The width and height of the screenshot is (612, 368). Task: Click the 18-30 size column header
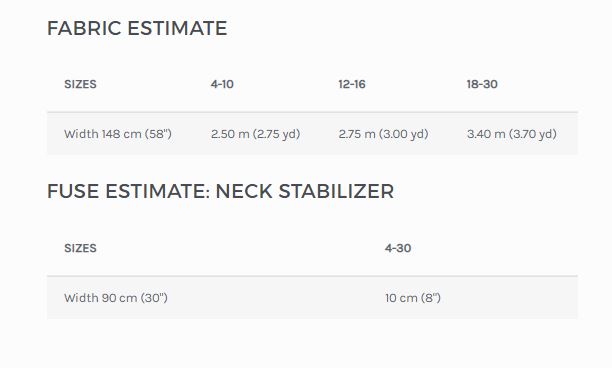(482, 84)
